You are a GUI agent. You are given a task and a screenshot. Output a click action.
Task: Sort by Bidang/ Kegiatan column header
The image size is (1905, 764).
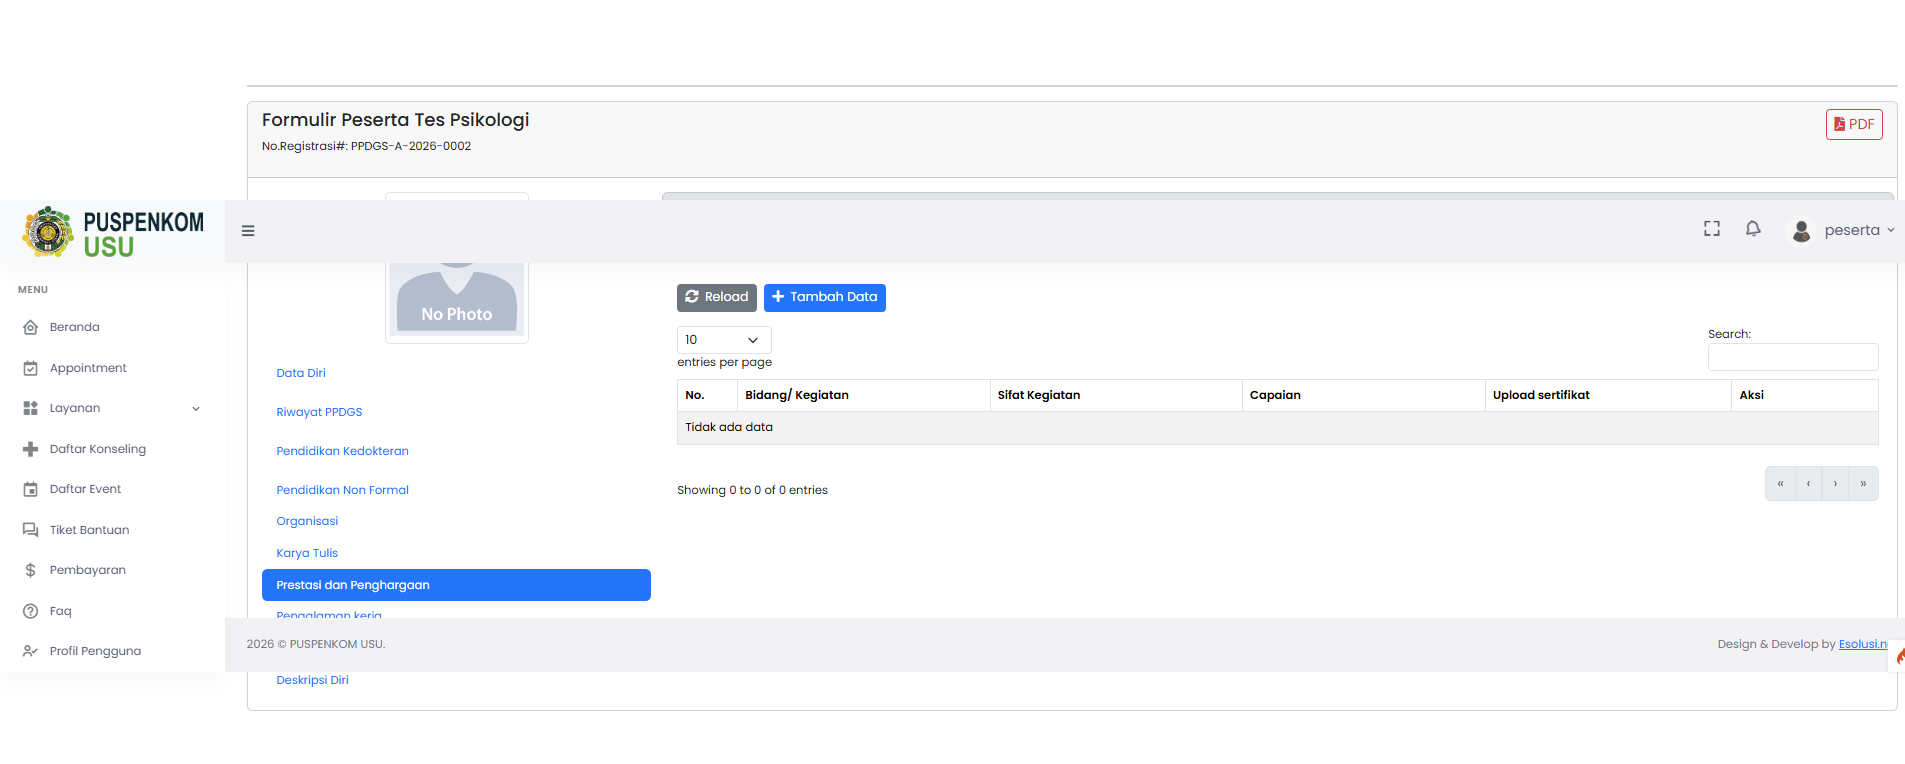(x=863, y=395)
